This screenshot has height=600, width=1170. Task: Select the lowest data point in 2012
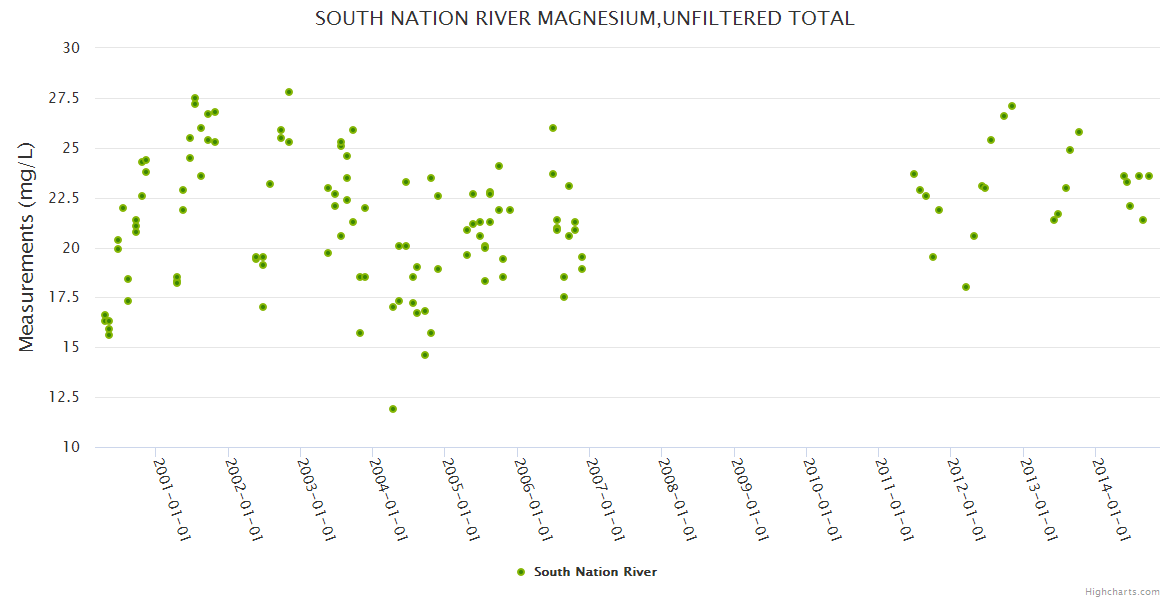point(966,287)
